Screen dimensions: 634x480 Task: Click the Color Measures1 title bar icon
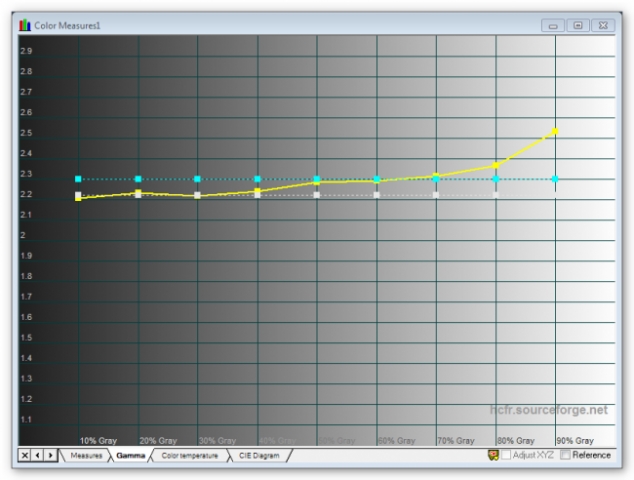25,23
